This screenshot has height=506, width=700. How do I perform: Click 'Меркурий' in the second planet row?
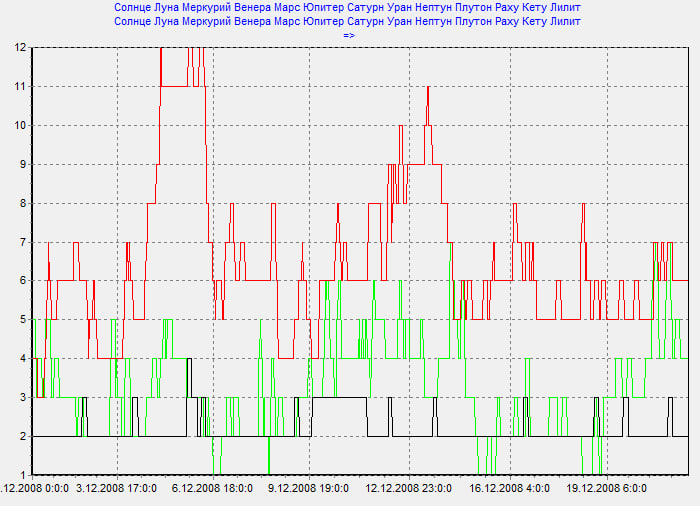coord(224,21)
